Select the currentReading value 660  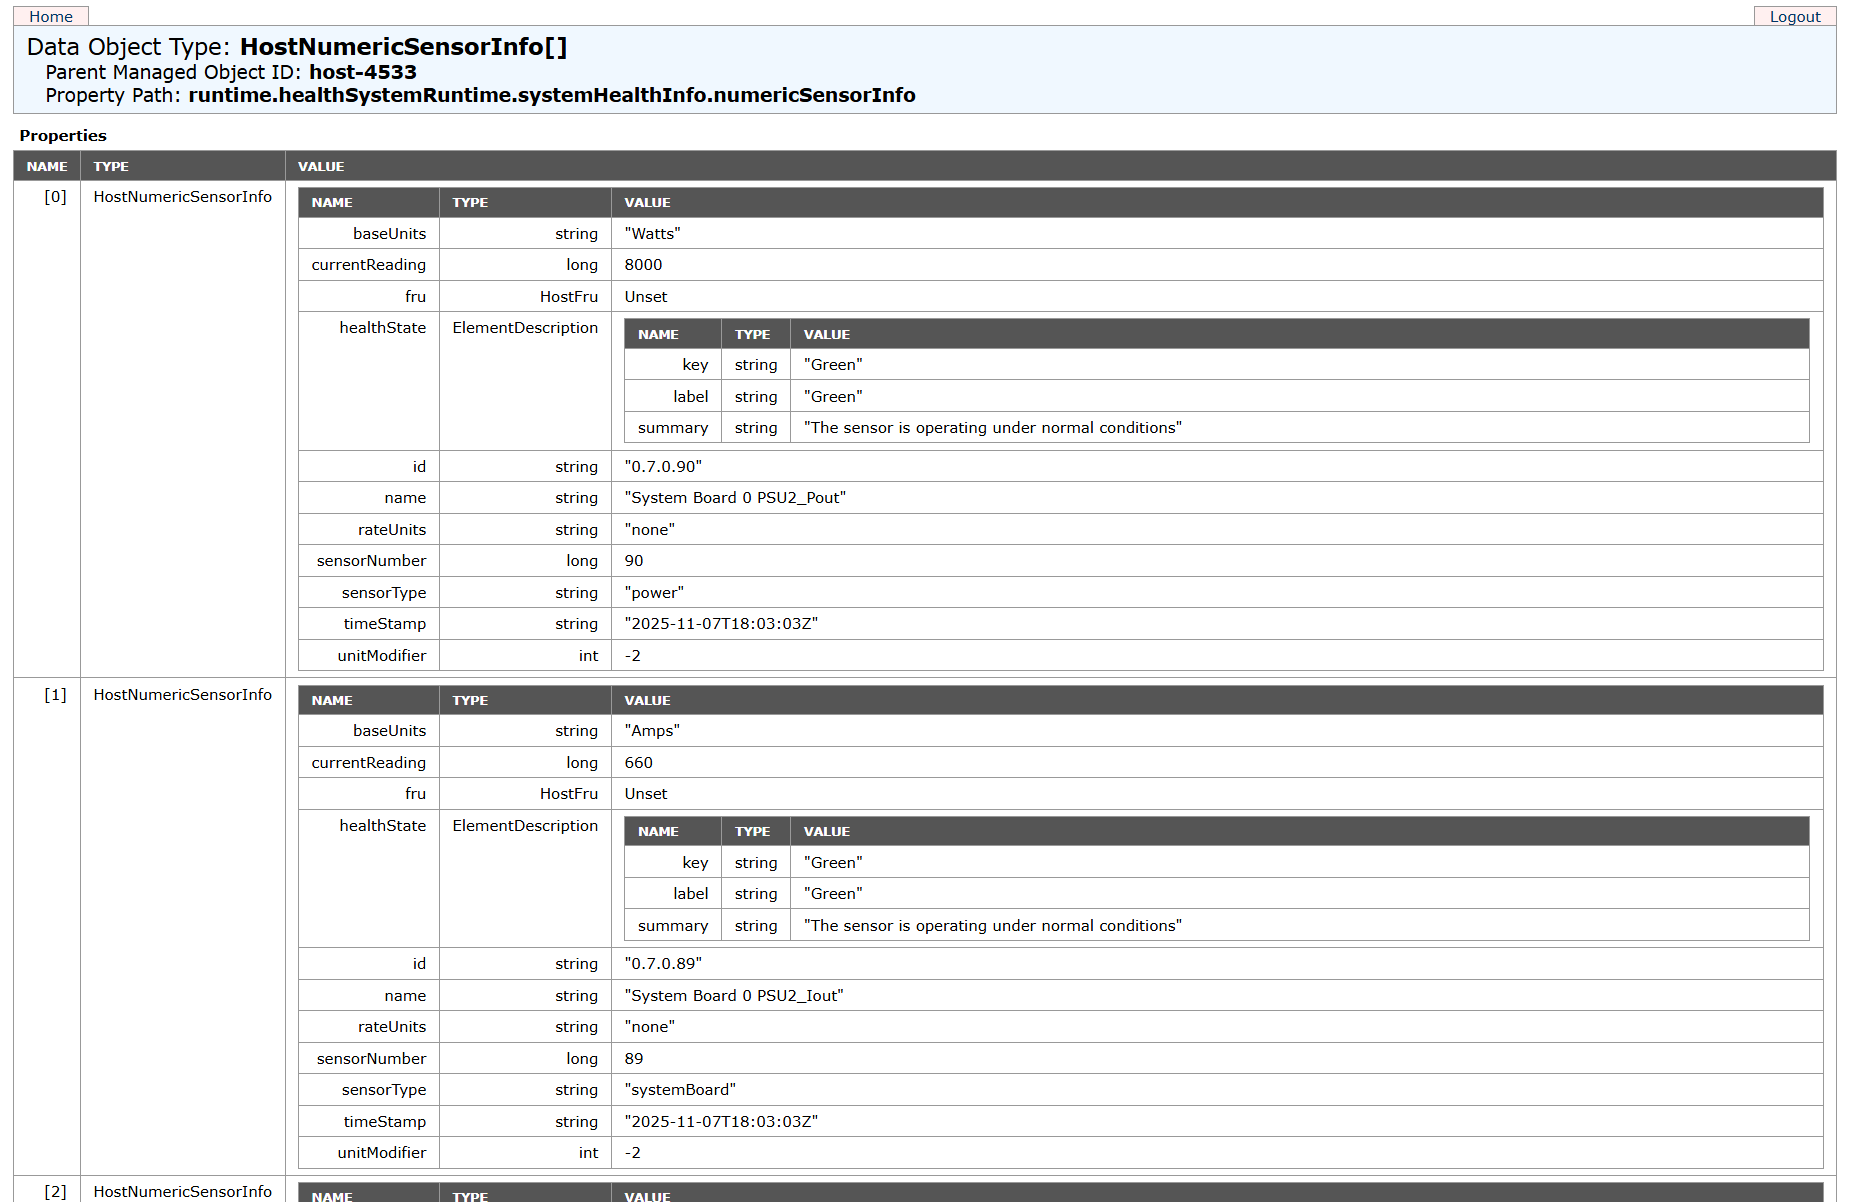[638, 763]
